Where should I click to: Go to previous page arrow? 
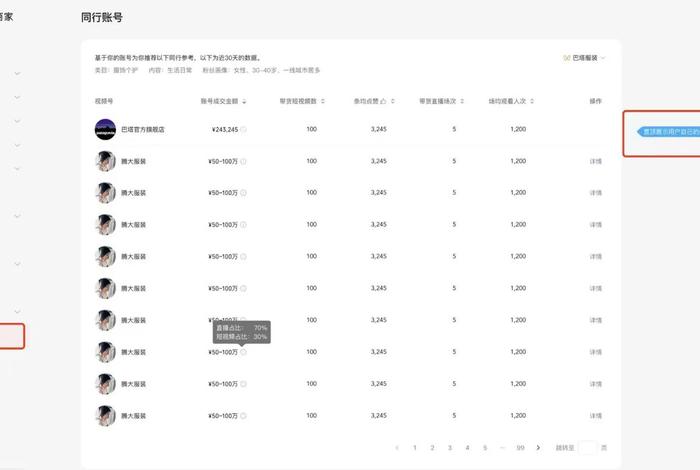(397, 448)
